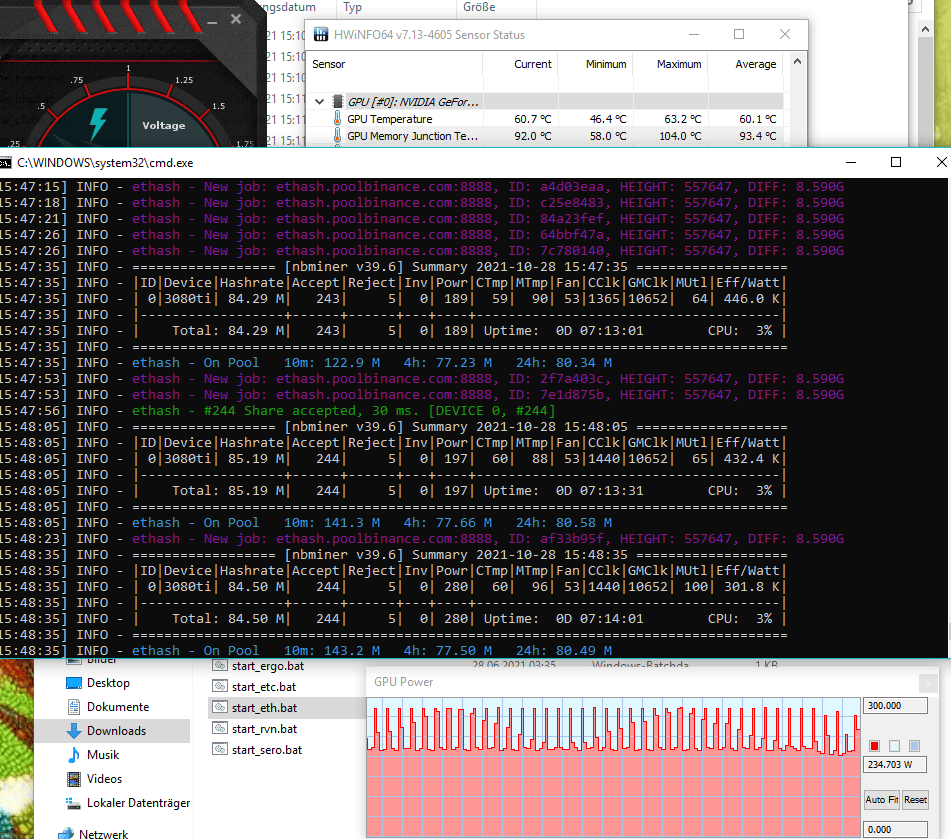Pick the medium blue grid color swatch
Viewport: 951px width, 839px height.
tap(915, 746)
